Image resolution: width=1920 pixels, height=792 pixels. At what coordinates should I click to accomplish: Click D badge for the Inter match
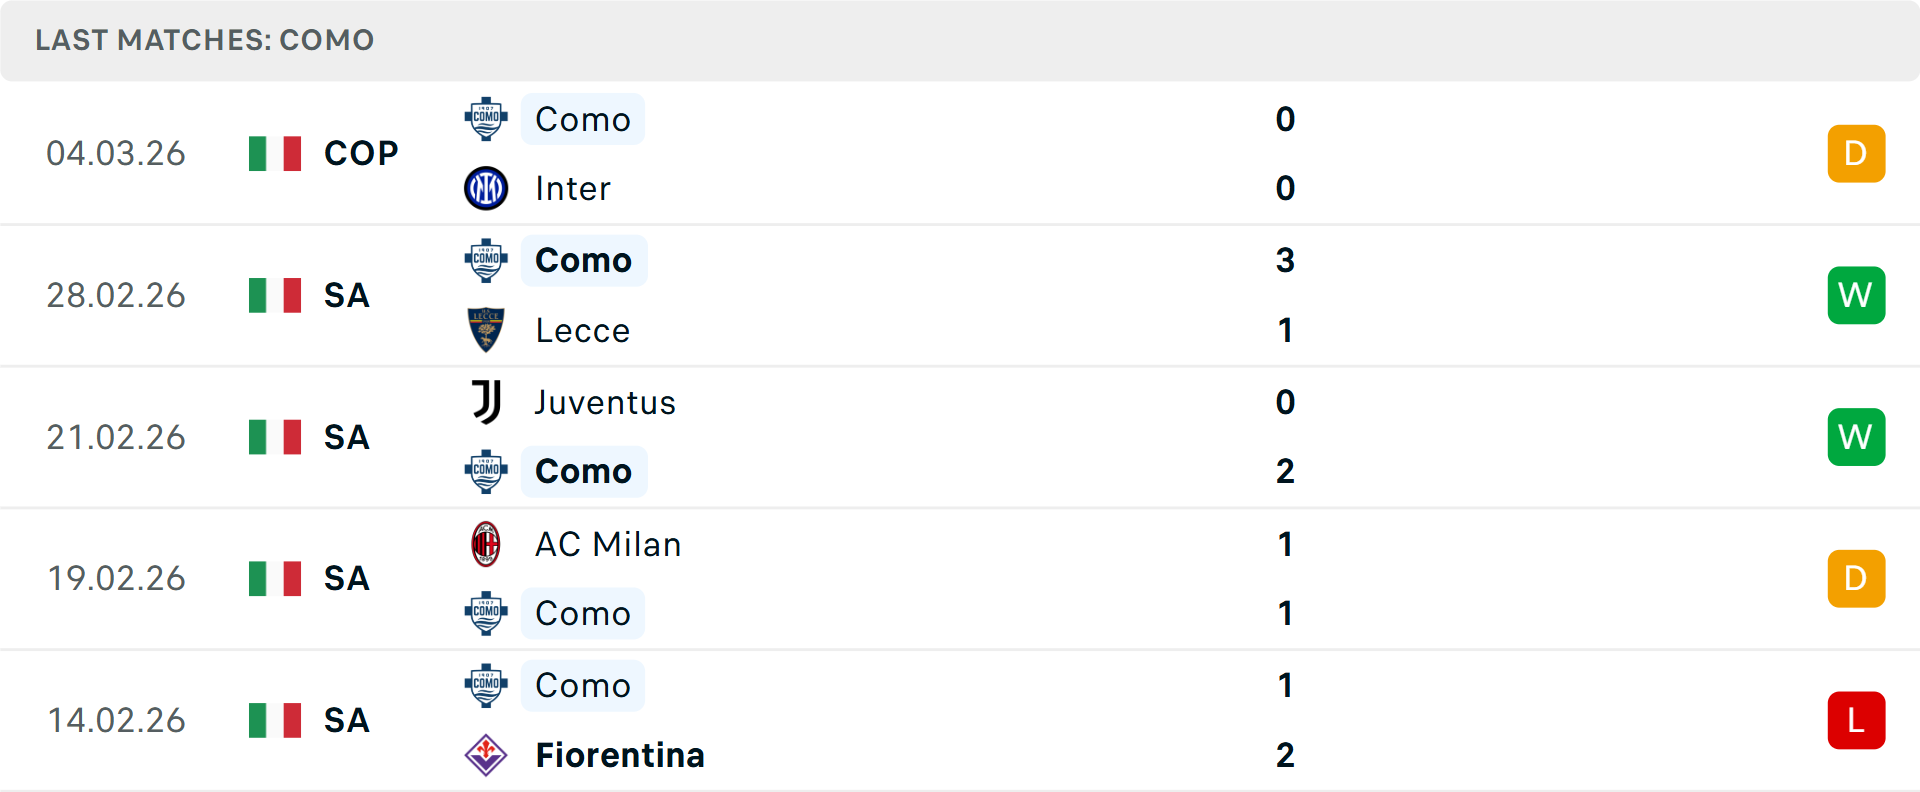point(1856,153)
